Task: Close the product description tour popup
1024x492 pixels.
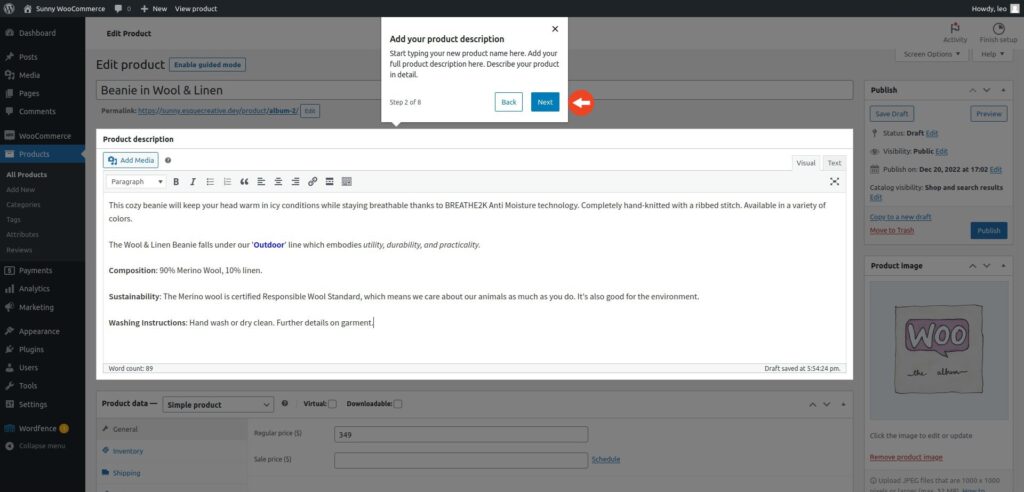Action: pyautogui.click(x=555, y=29)
